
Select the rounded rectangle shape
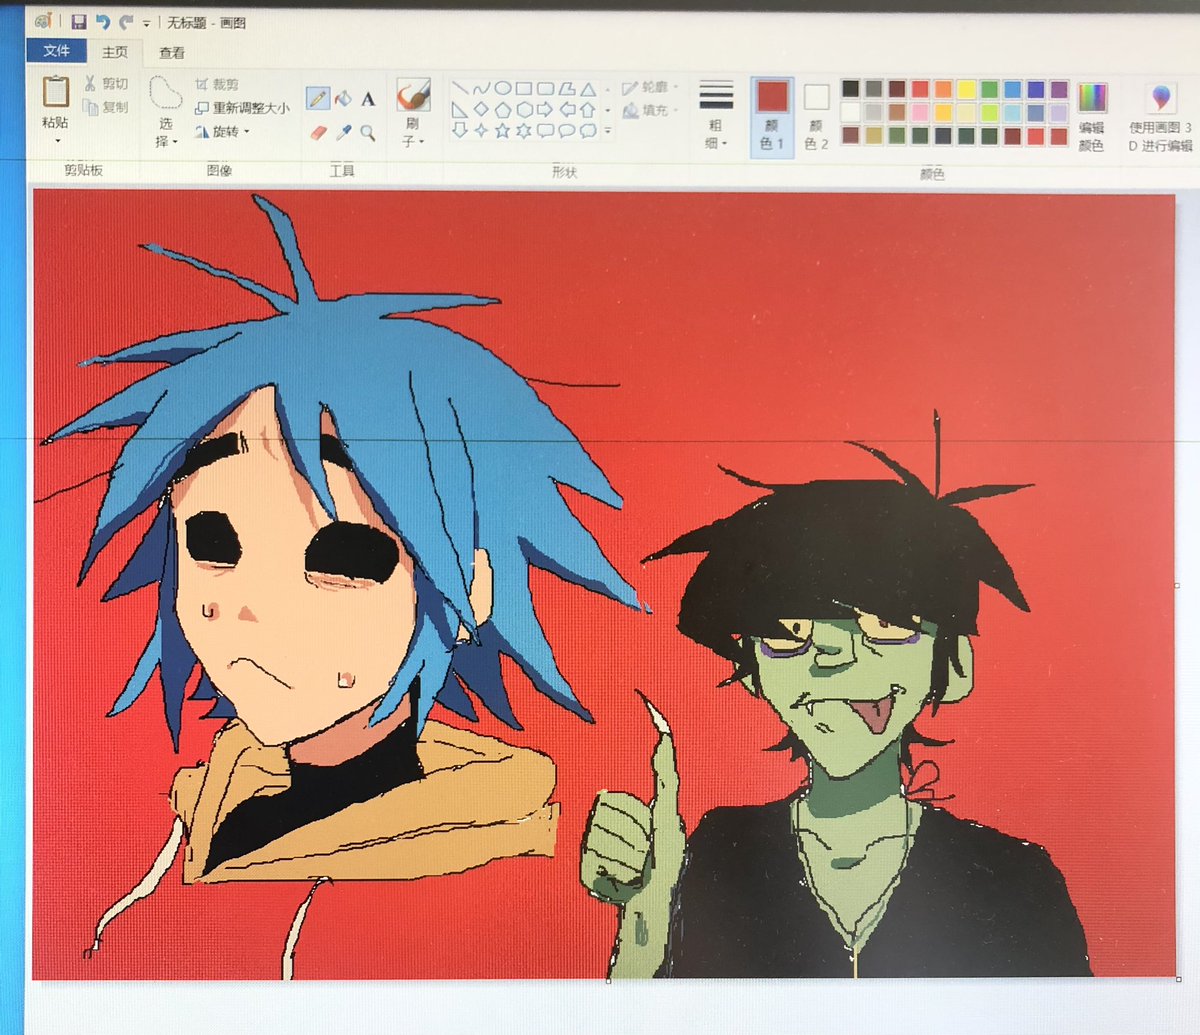[x=545, y=88]
